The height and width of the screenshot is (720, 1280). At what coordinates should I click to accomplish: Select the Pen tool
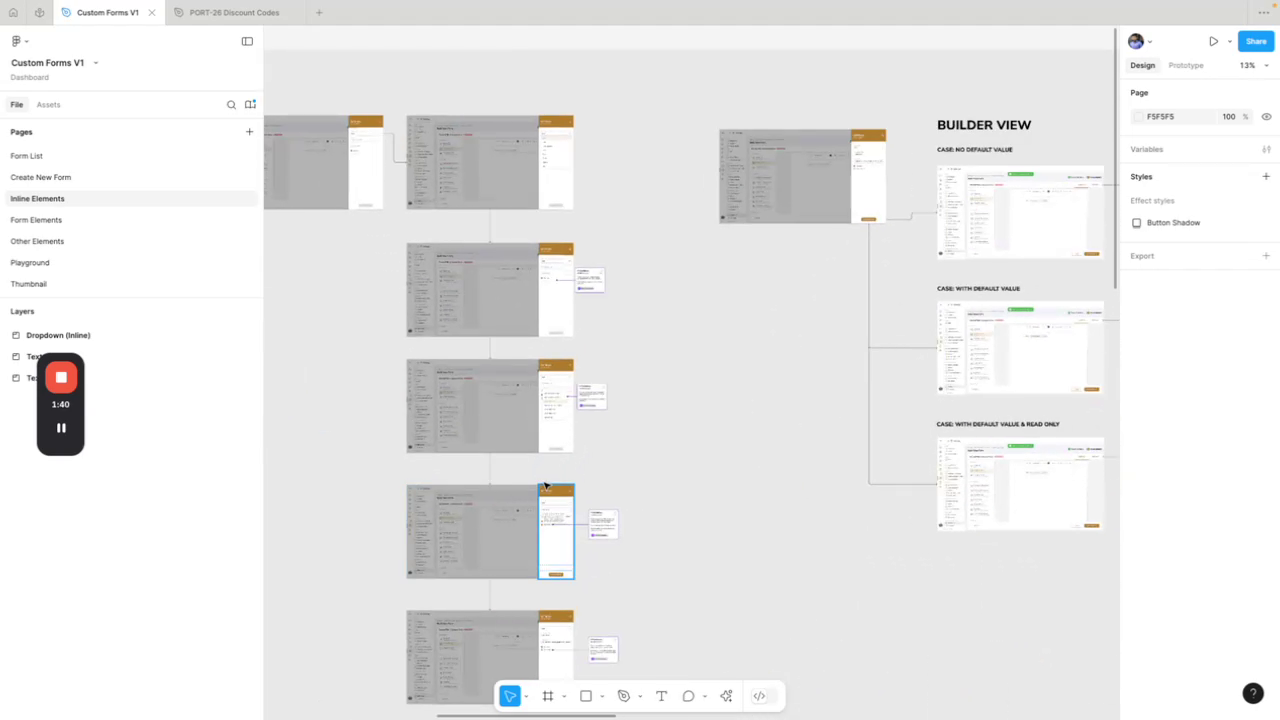tap(624, 696)
